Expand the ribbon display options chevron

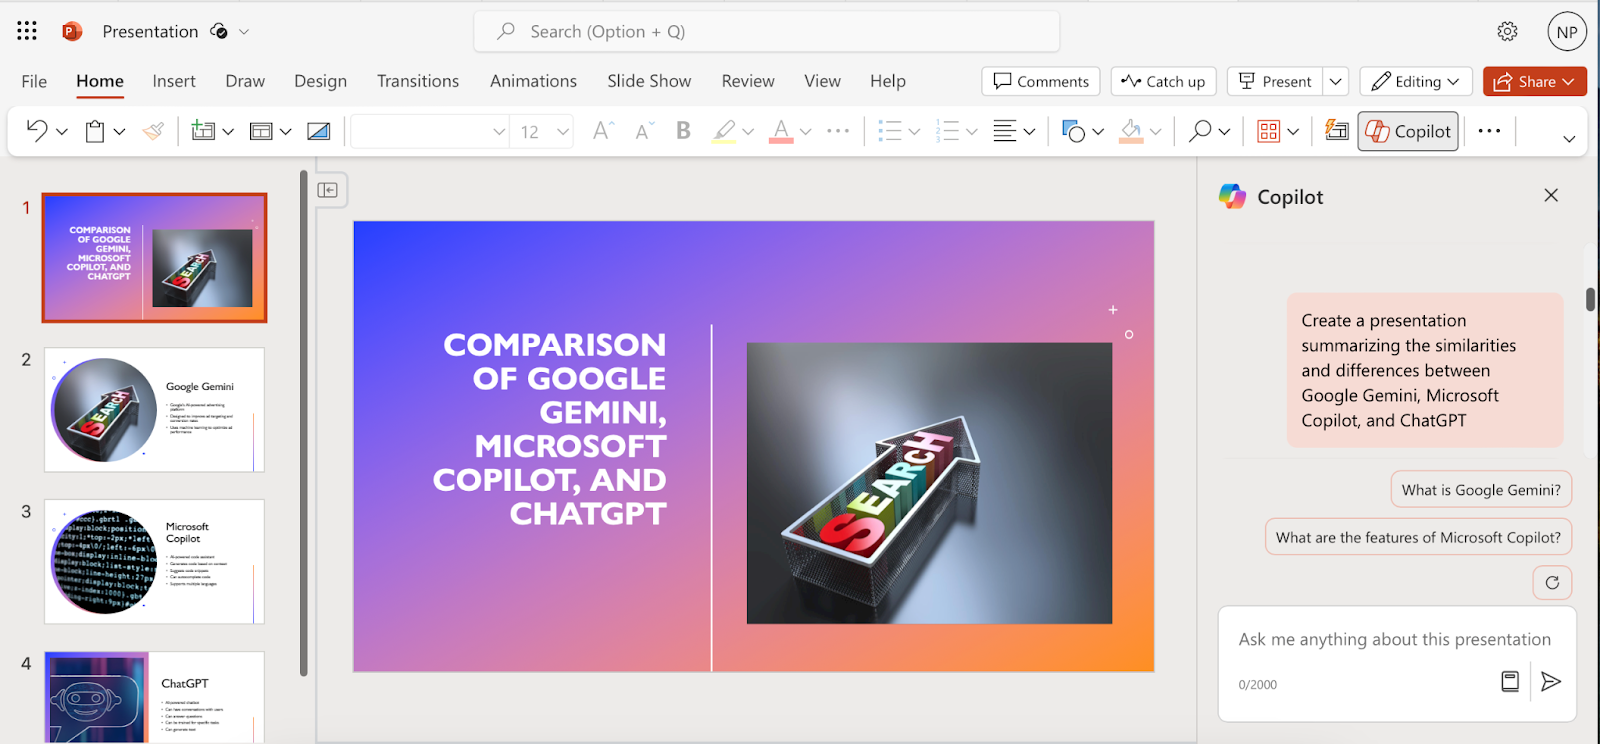point(1569,139)
